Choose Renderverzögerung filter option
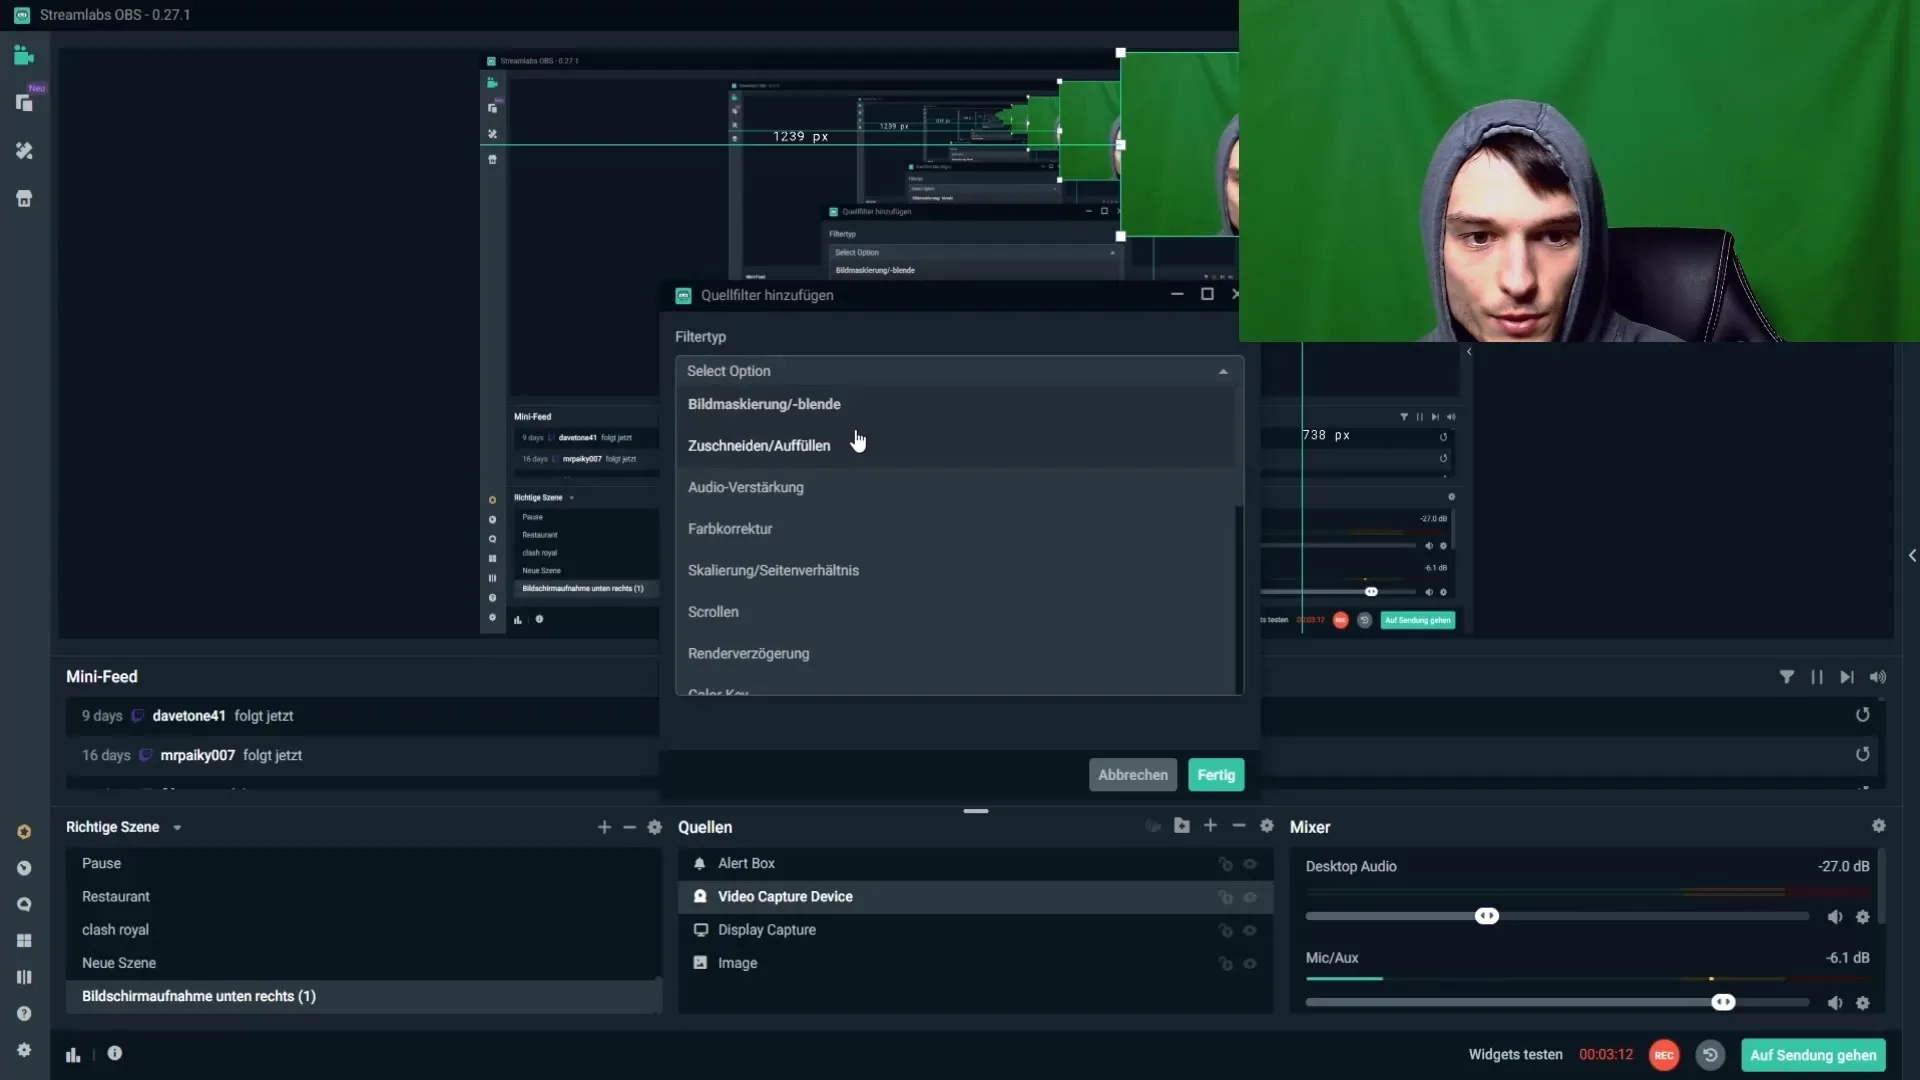 tap(955, 654)
